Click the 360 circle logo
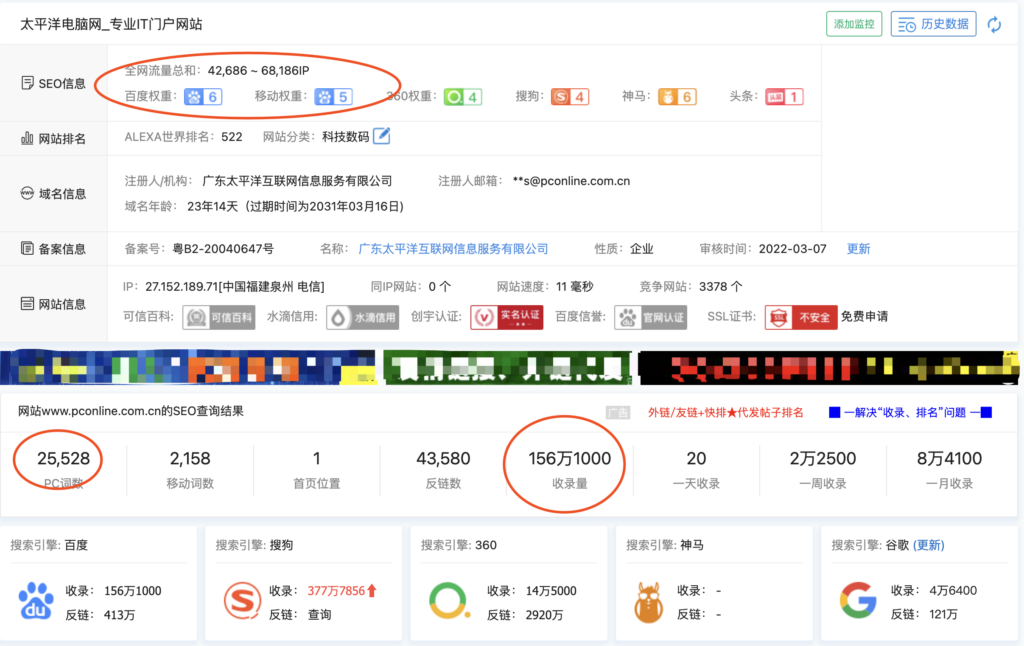The height and width of the screenshot is (646, 1024). pyautogui.click(x=449, y=601)
